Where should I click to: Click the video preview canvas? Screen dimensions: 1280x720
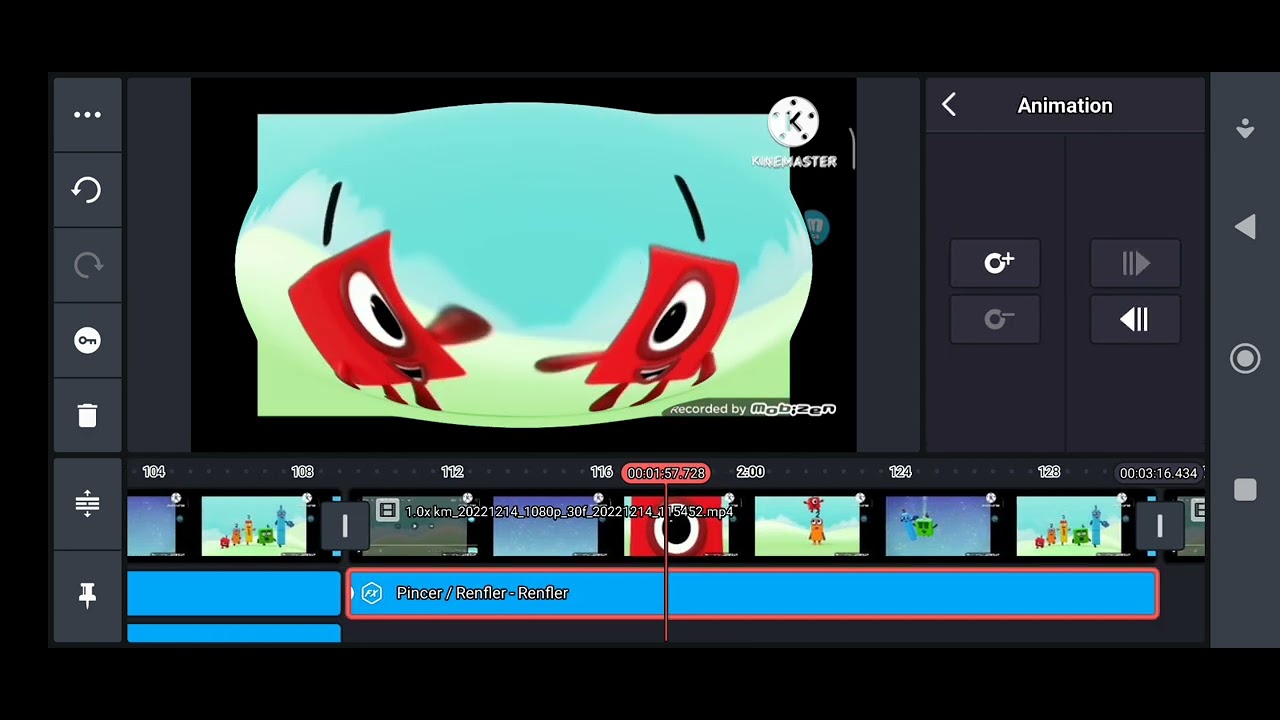tap(524, 265)
